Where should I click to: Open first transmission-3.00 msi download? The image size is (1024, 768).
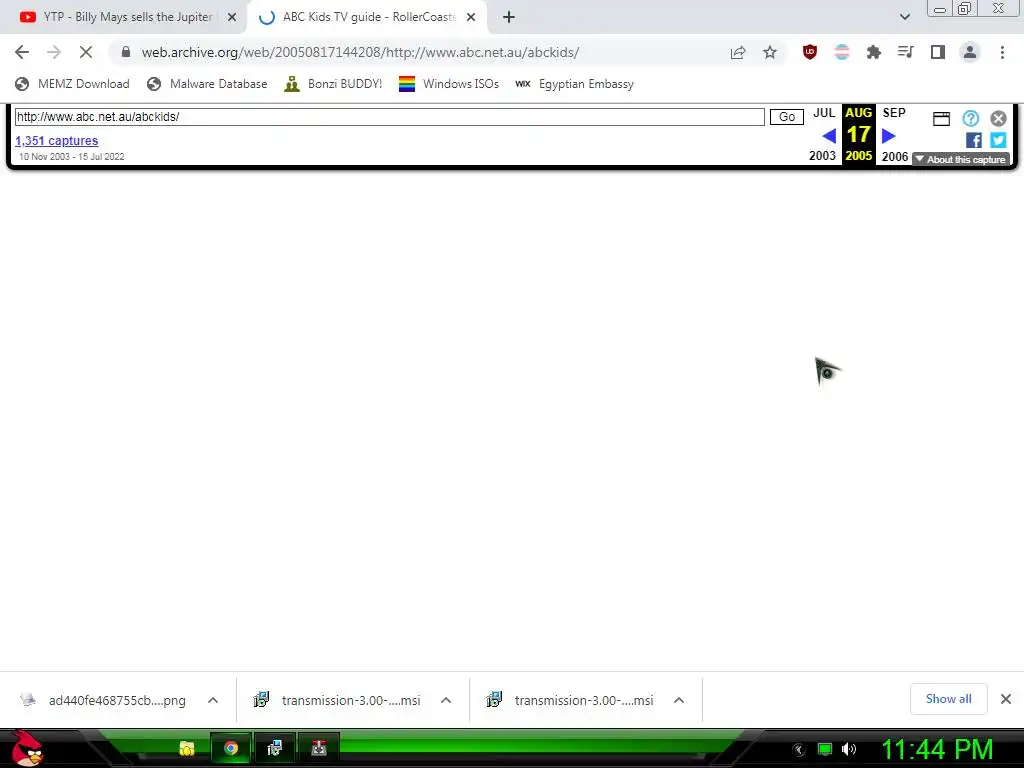click(338, 700)
